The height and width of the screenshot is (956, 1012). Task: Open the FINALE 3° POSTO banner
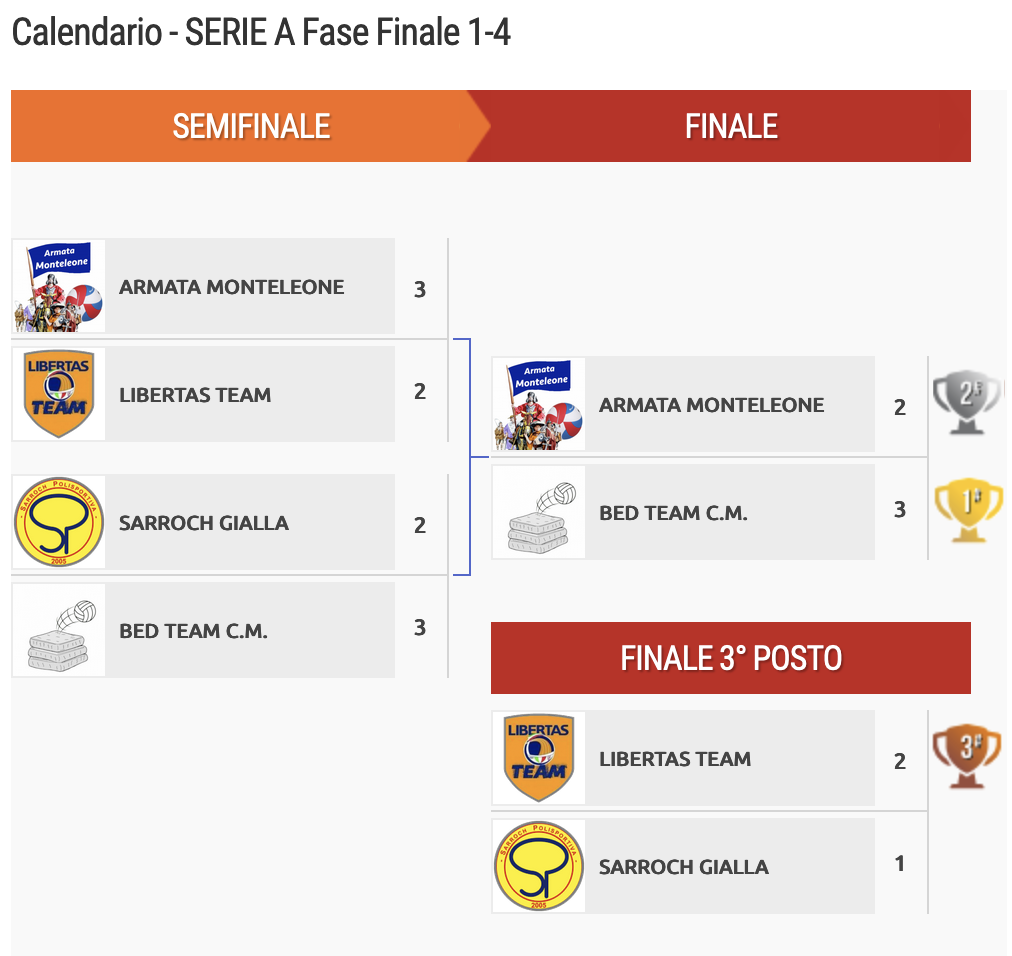(x=731, y=658)
